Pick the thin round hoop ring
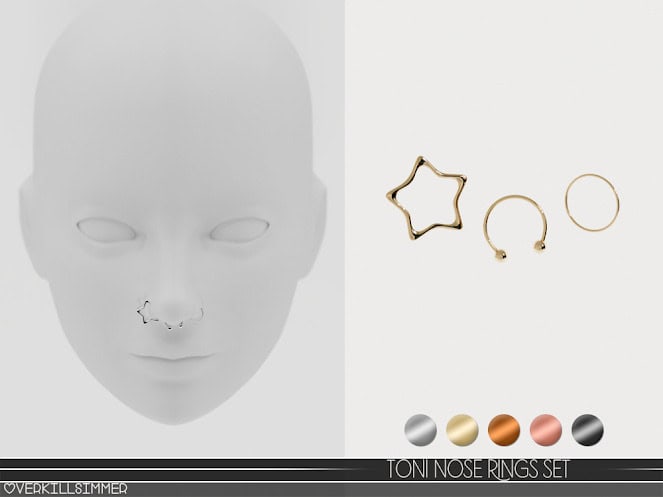 click(x=590, y=199)
